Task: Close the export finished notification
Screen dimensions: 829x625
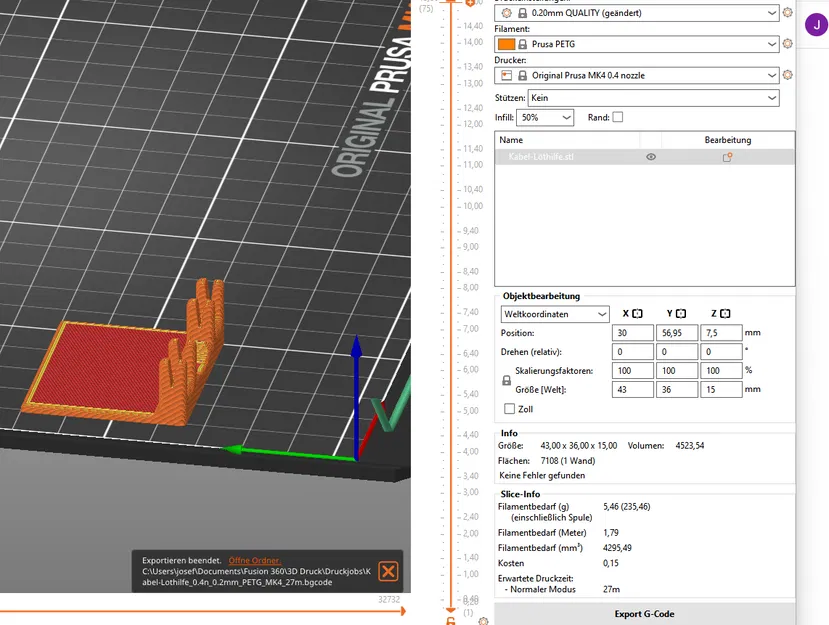Action: click(388, 571)
